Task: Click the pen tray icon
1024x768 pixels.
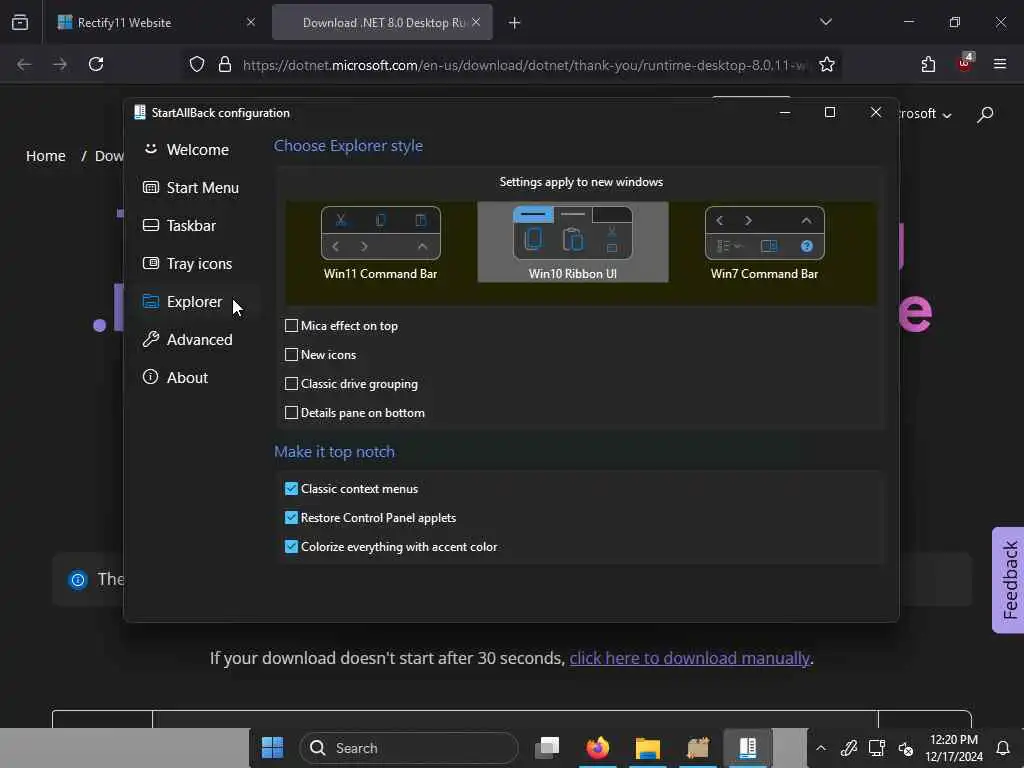Action: [x=848, y=748]
